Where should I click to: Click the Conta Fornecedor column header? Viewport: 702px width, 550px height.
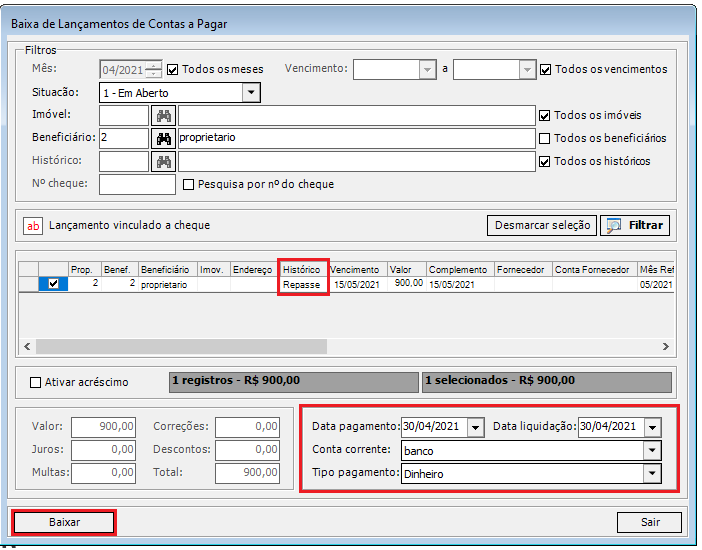tap(595, 270)
